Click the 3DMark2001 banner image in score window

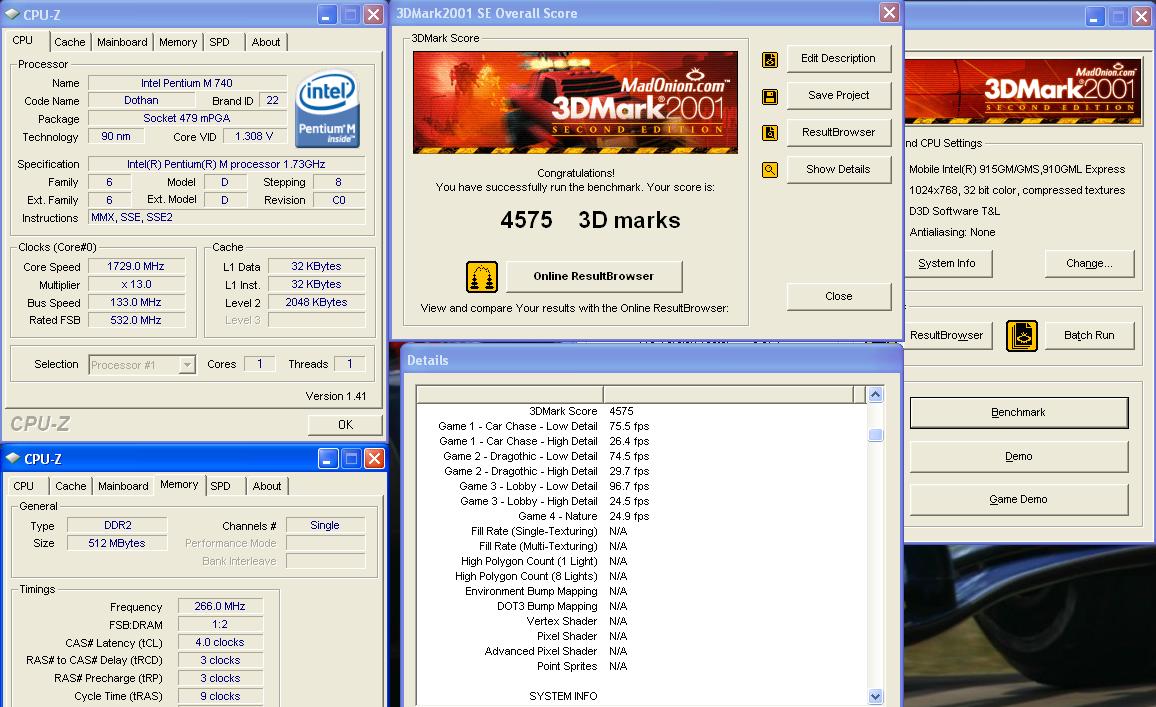click(575, 102)
